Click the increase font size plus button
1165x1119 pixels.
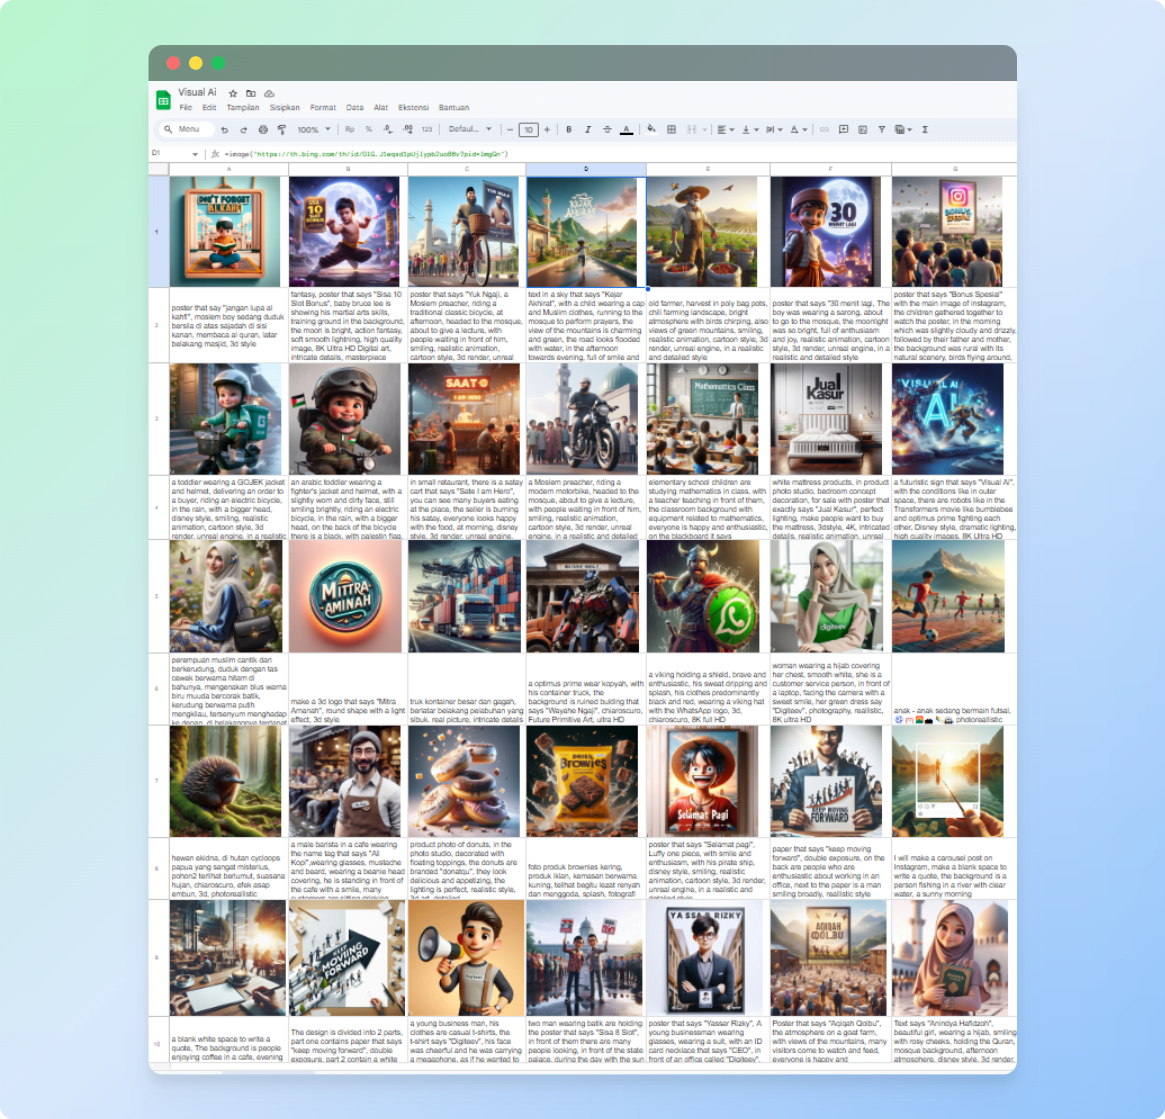[x=547, y=129]
